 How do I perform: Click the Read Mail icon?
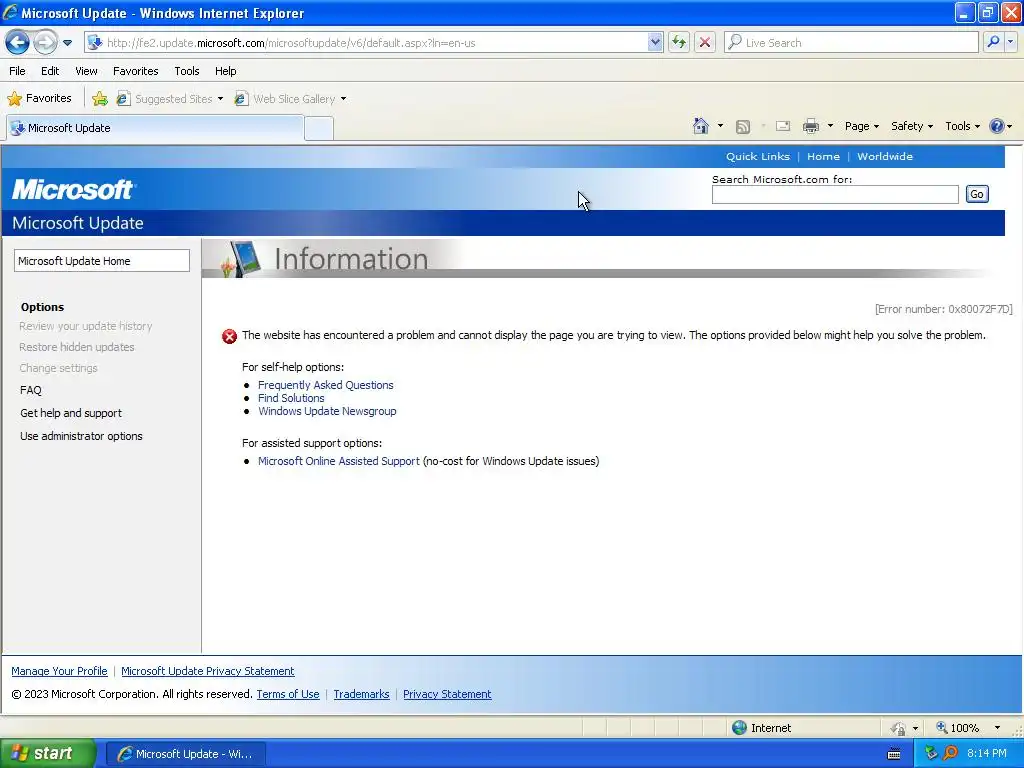tap(783, 126)
